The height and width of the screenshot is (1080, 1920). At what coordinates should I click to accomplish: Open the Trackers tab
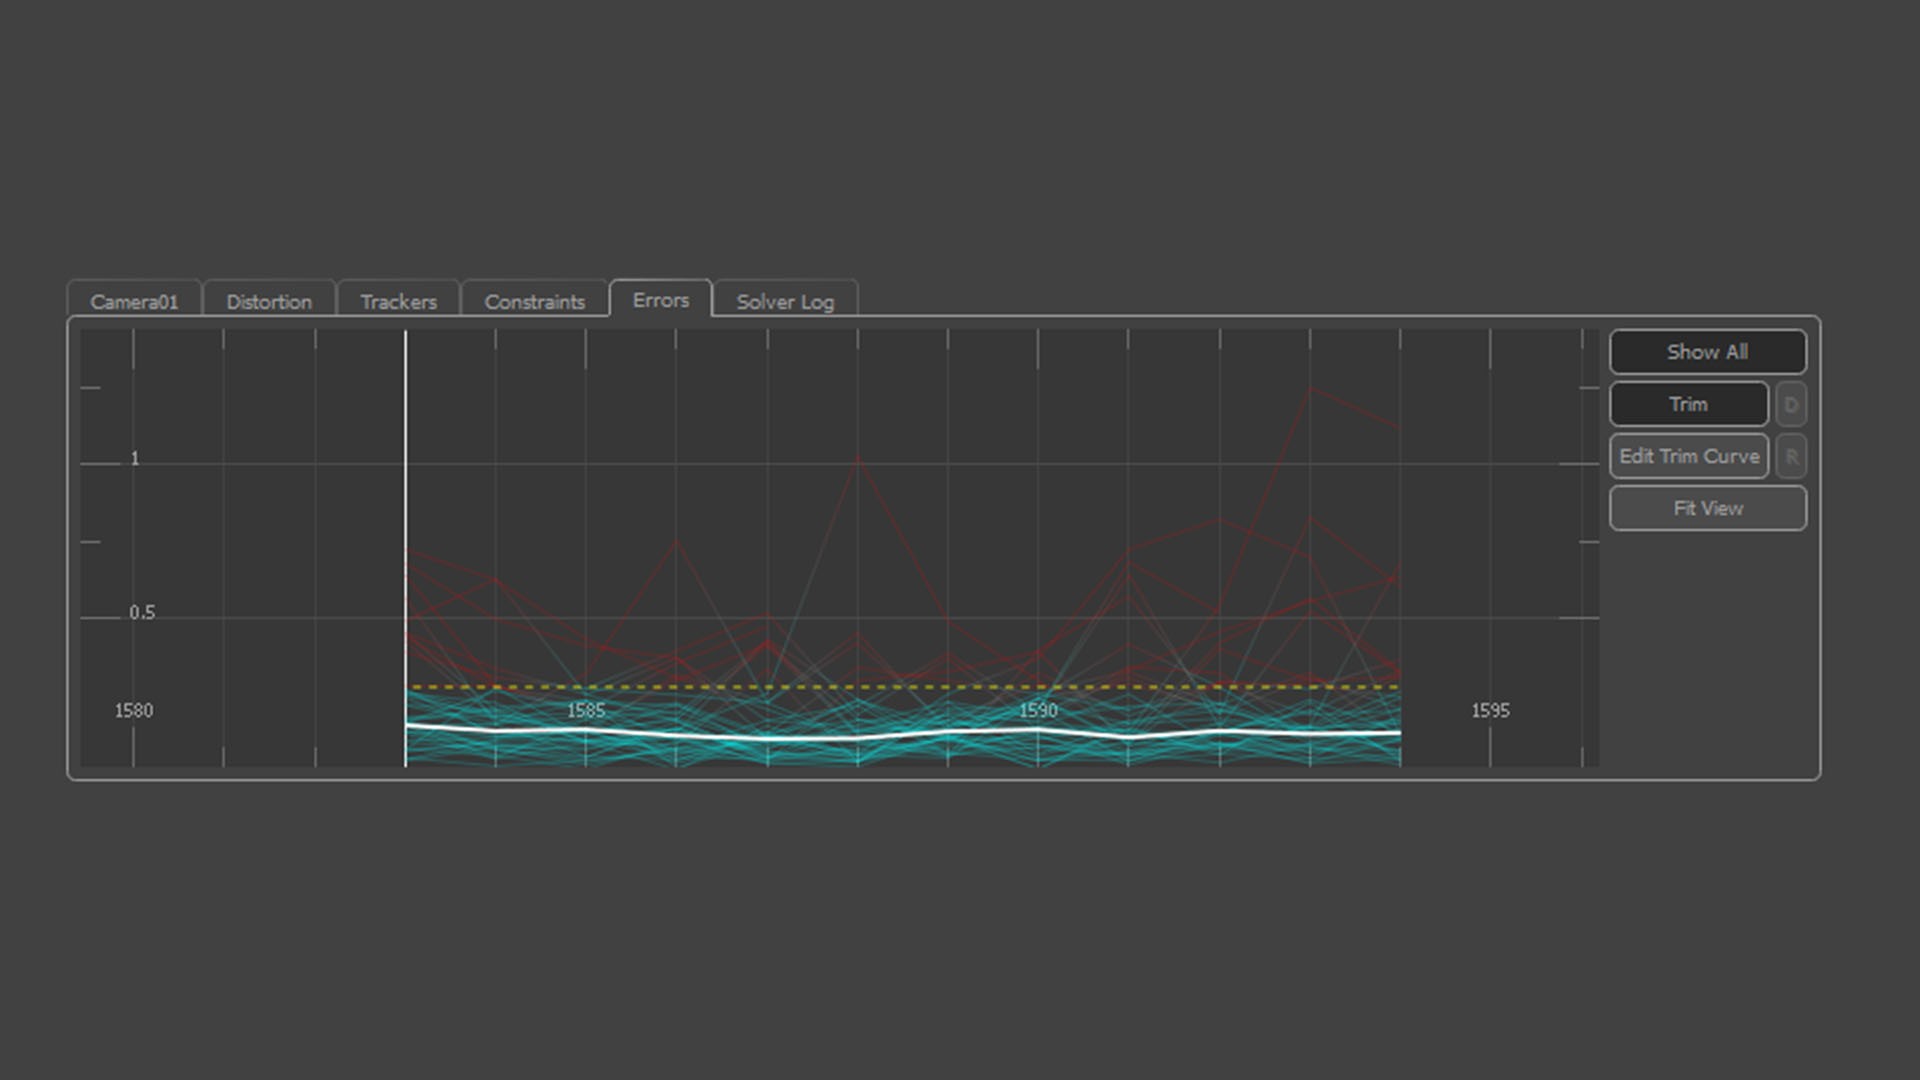(398, 301)
